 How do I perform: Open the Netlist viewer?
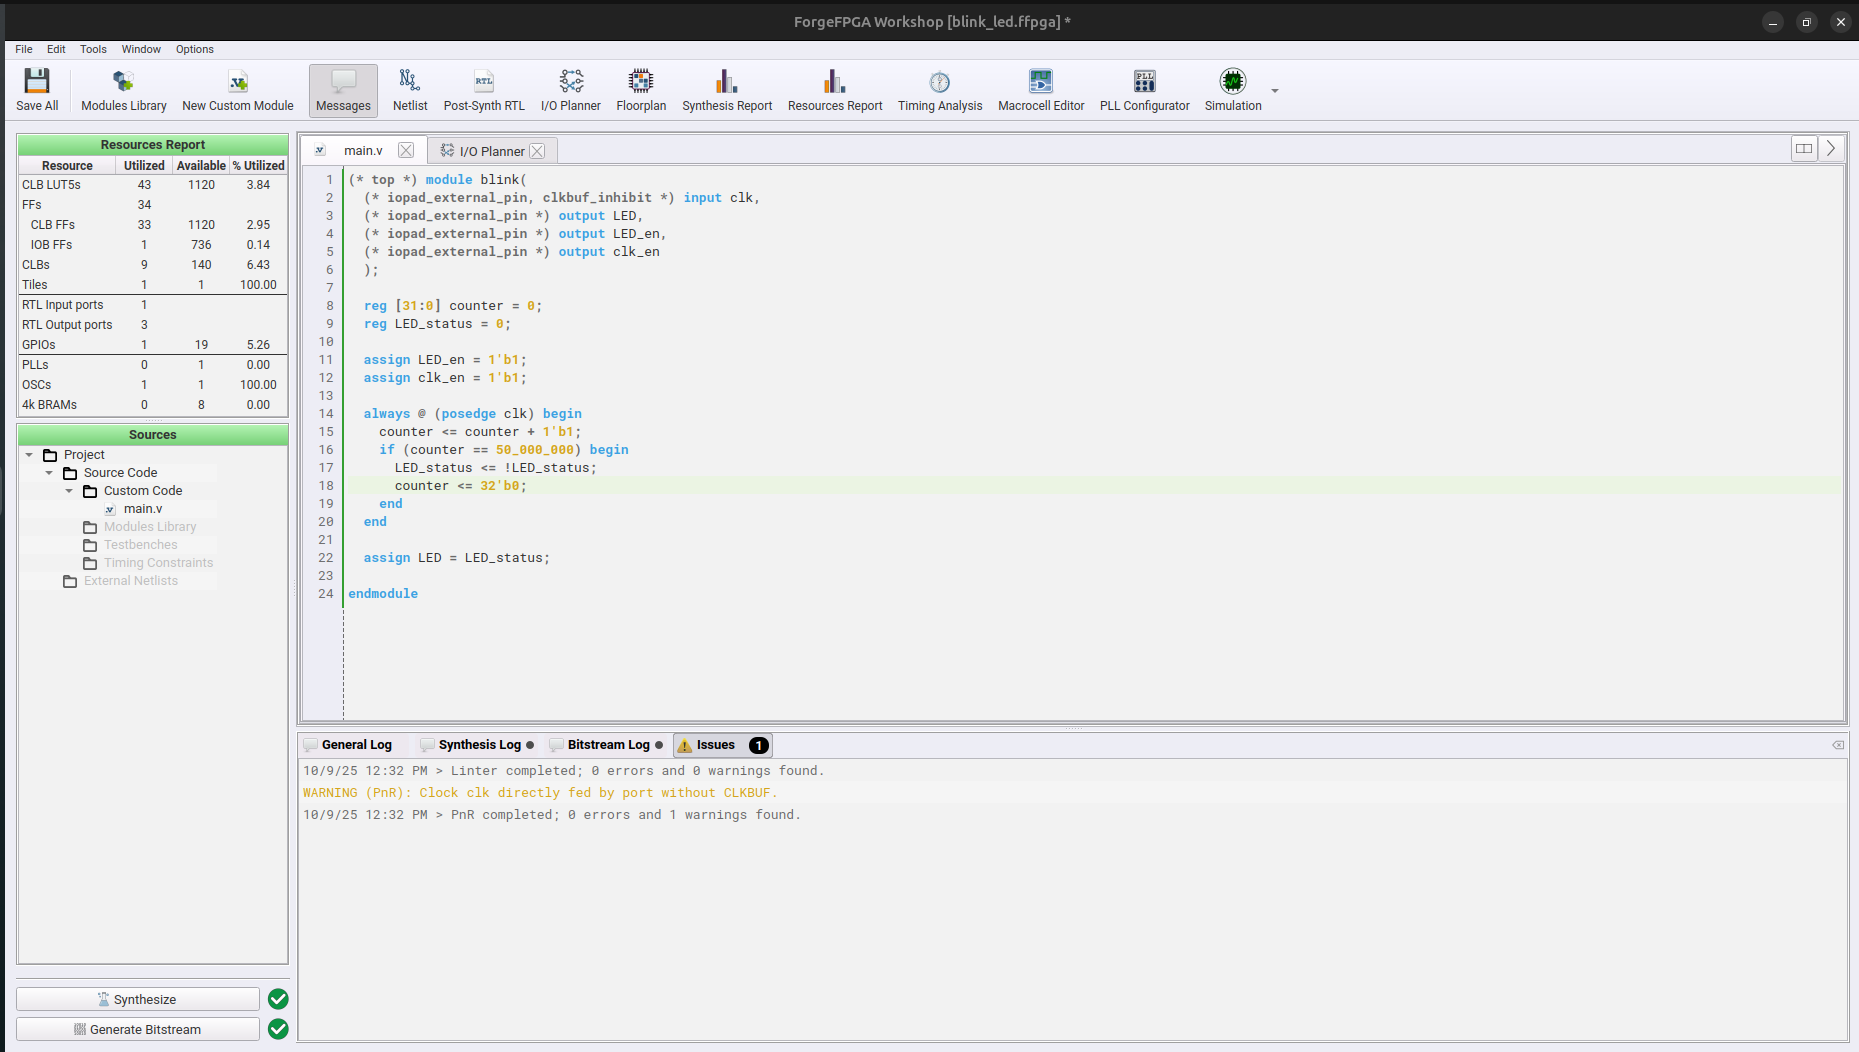409,90
